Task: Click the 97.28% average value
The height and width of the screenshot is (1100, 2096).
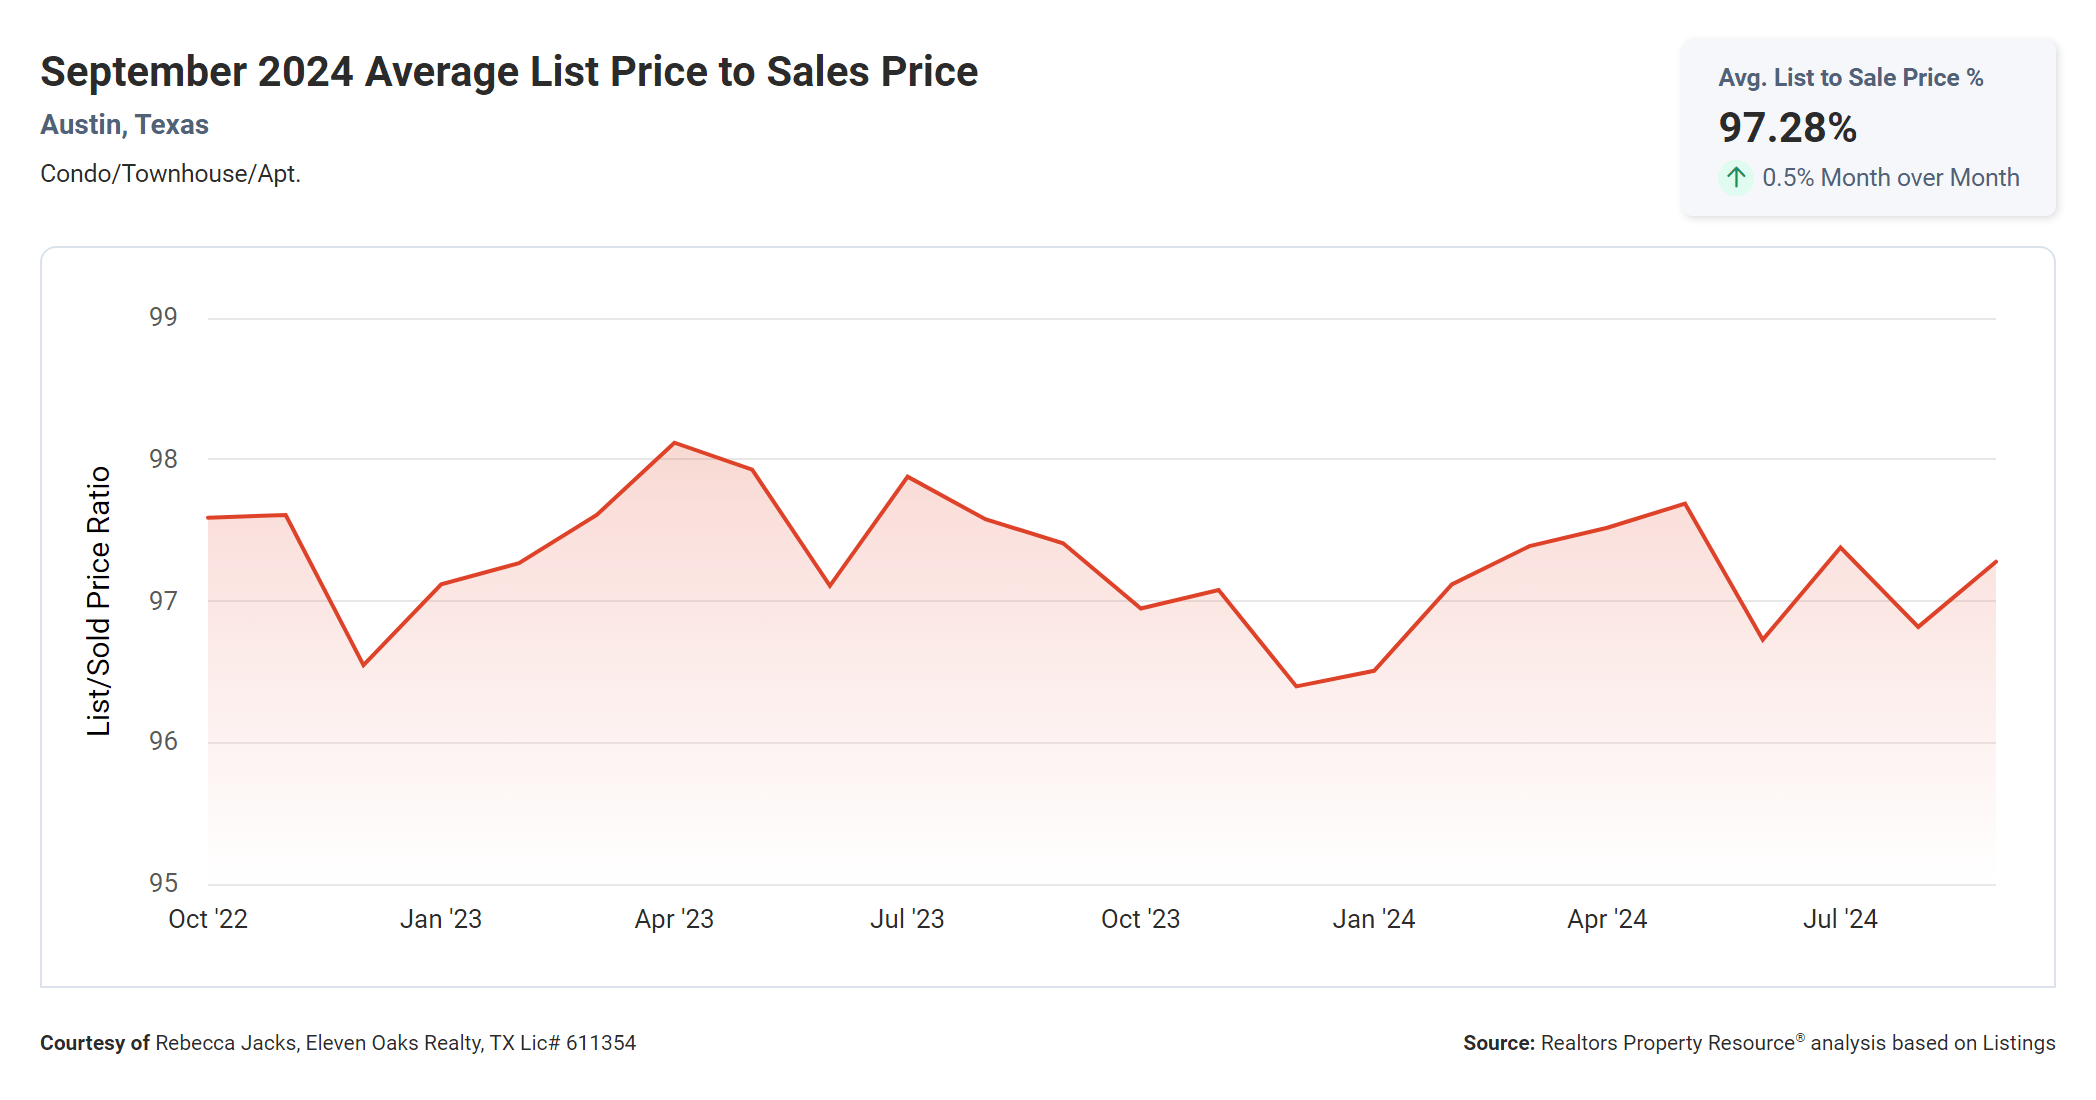Action: tap(1787, 128)
